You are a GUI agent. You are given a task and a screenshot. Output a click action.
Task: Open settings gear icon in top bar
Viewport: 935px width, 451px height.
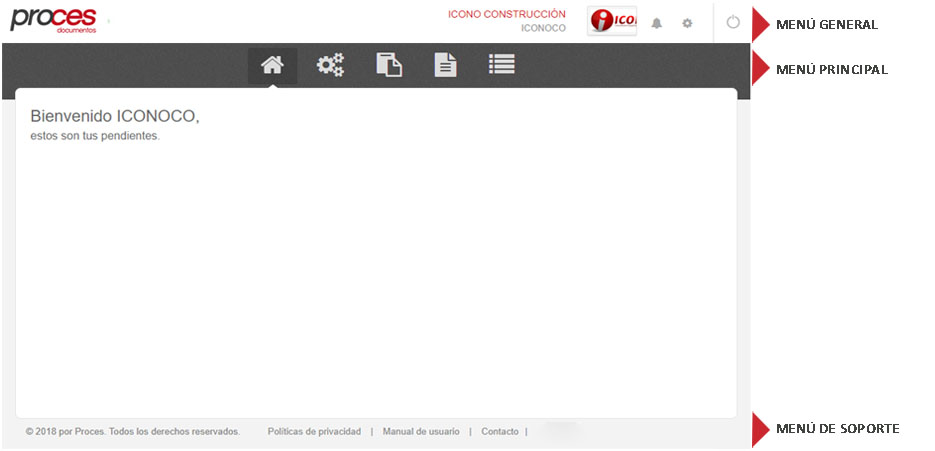[x=687, y=23]
